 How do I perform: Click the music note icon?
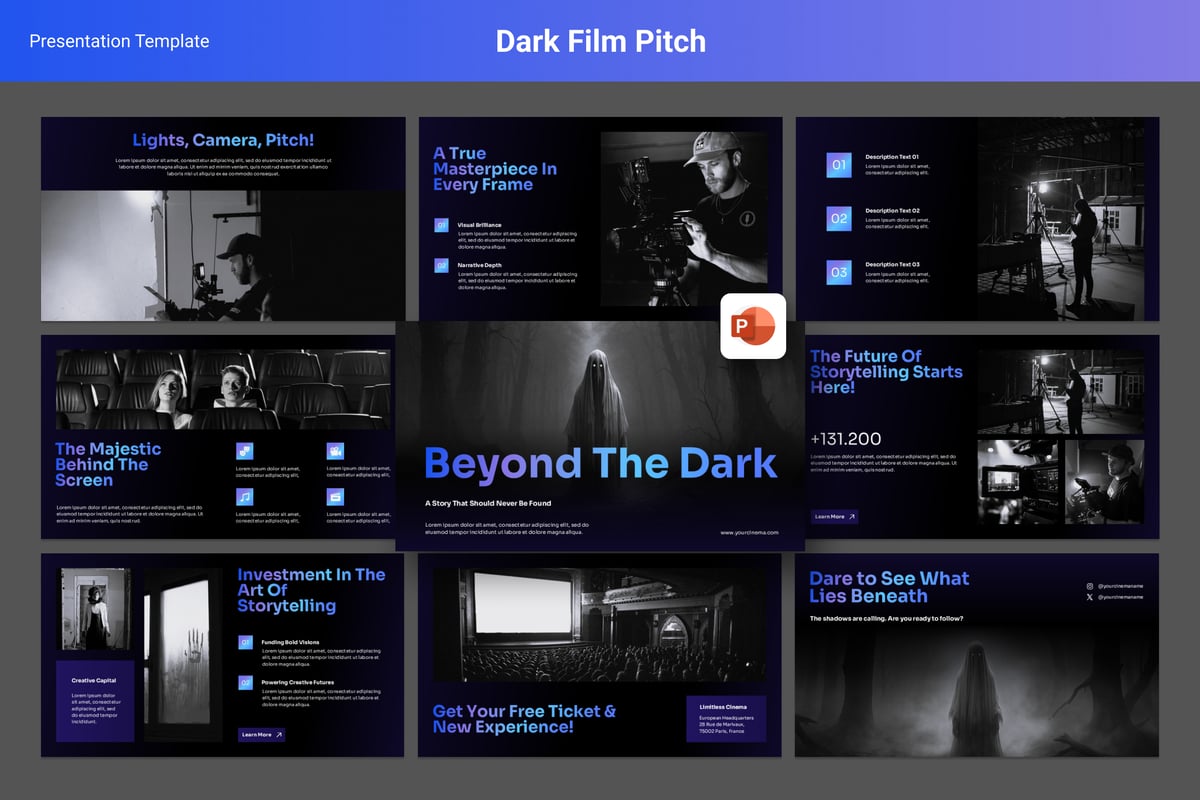[x=245, y=497]
